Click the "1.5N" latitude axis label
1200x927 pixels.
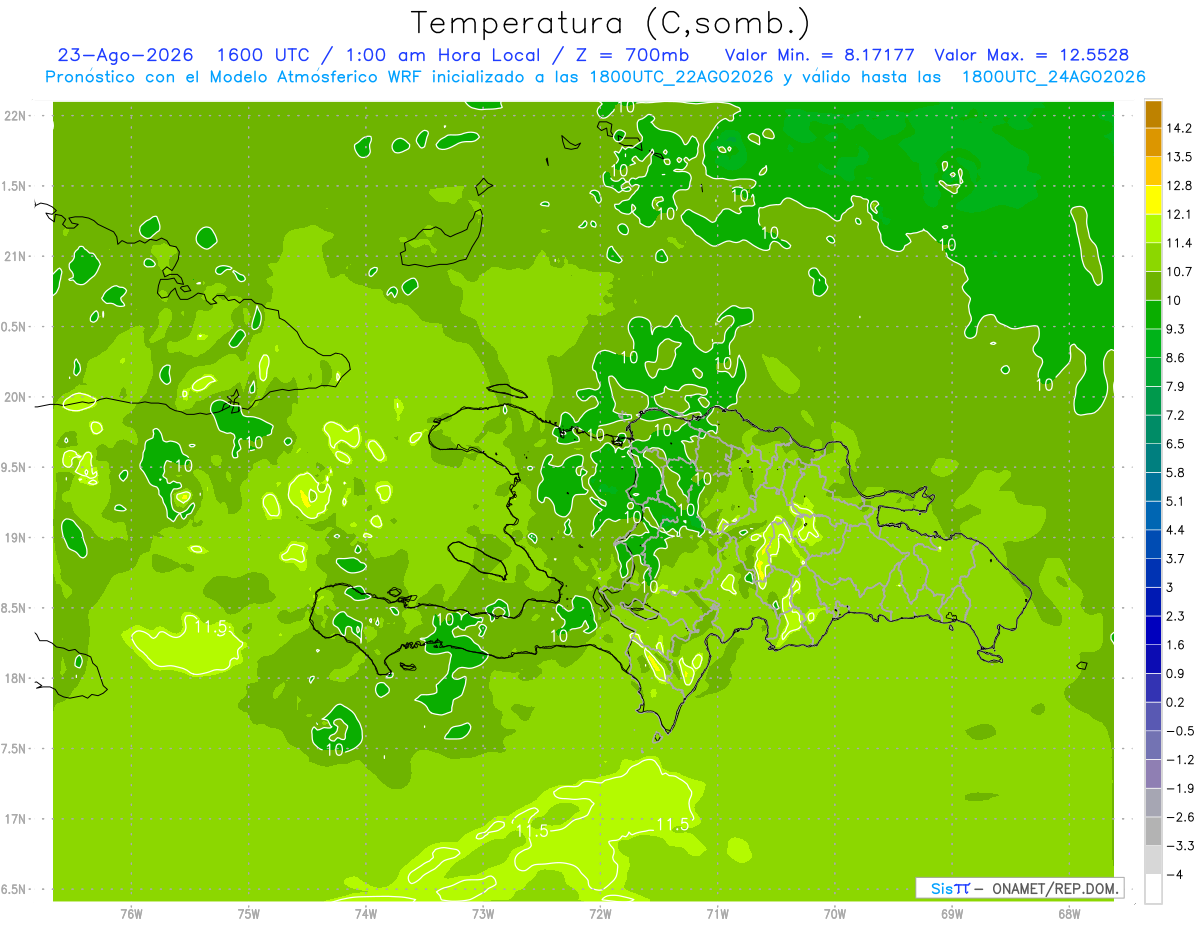(14, 186)
